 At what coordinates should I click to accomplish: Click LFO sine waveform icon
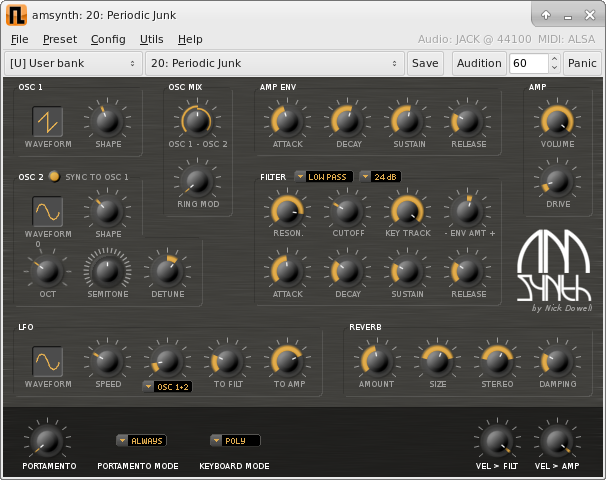click(48, 361)
